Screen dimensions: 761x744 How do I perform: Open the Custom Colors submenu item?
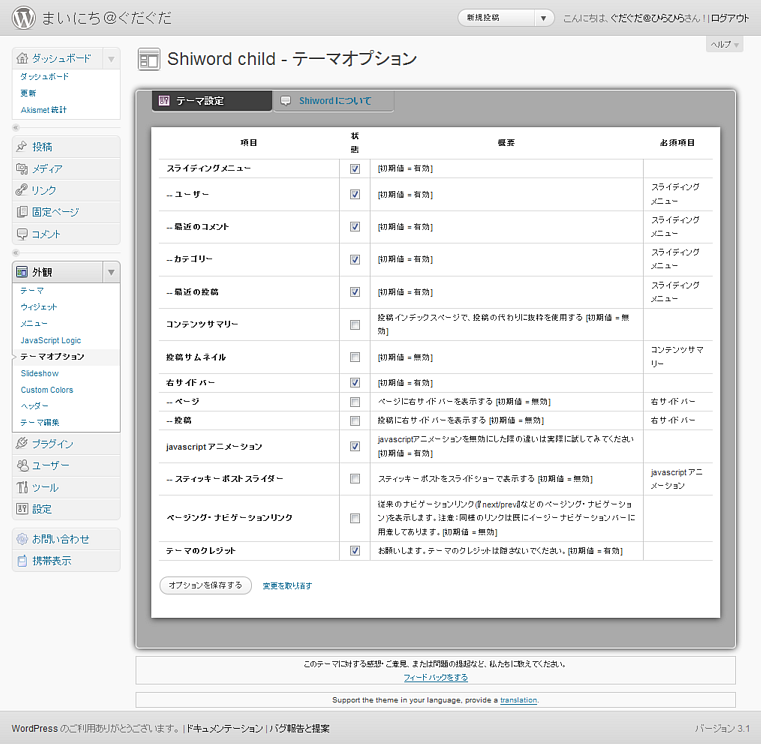[x=47, y=390]
